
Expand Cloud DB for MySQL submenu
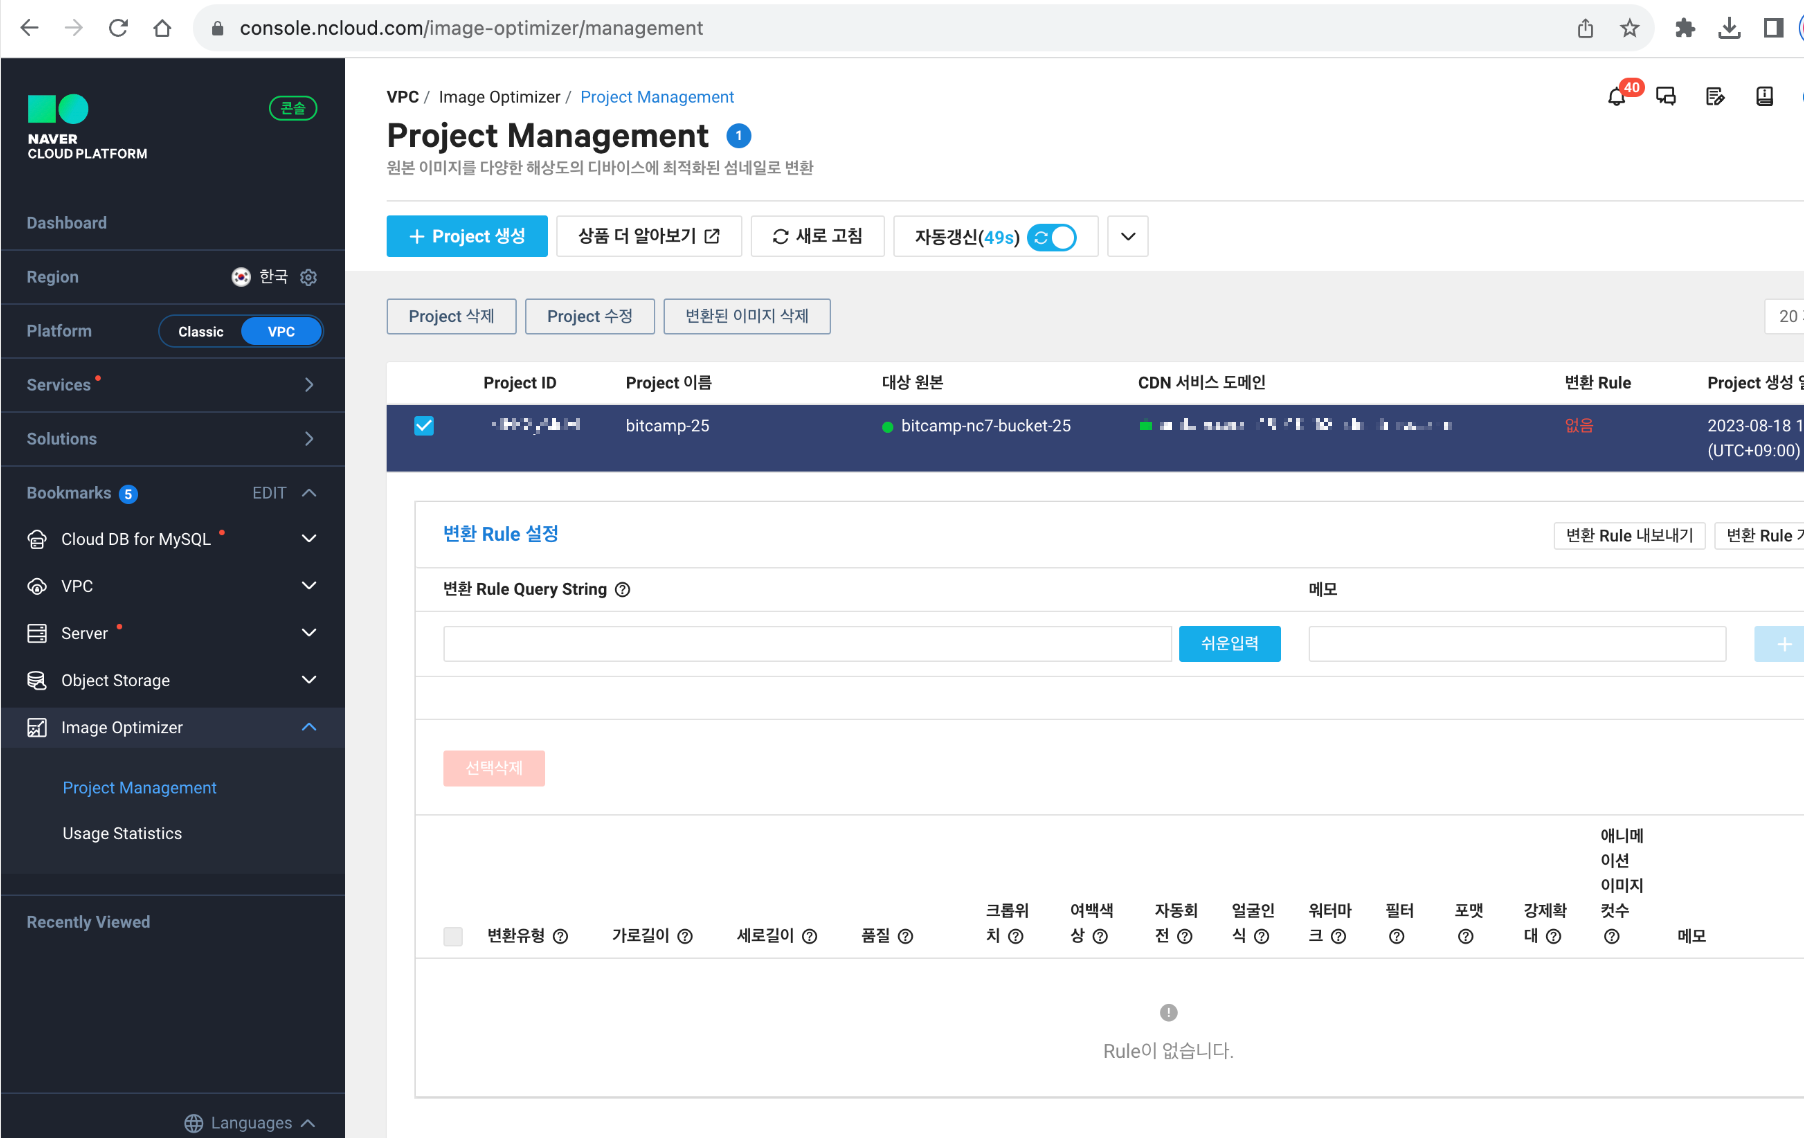(x=309, y=539)
